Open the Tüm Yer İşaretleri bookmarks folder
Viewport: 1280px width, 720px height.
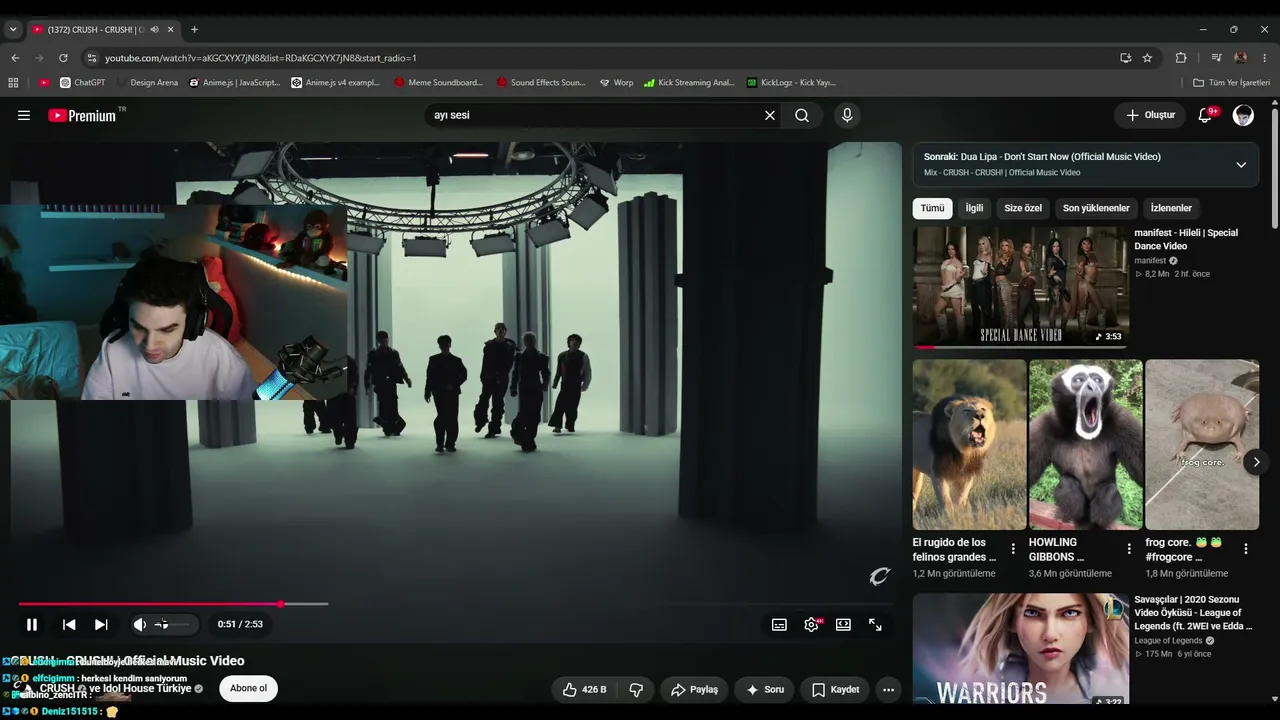coord(1231,82)
